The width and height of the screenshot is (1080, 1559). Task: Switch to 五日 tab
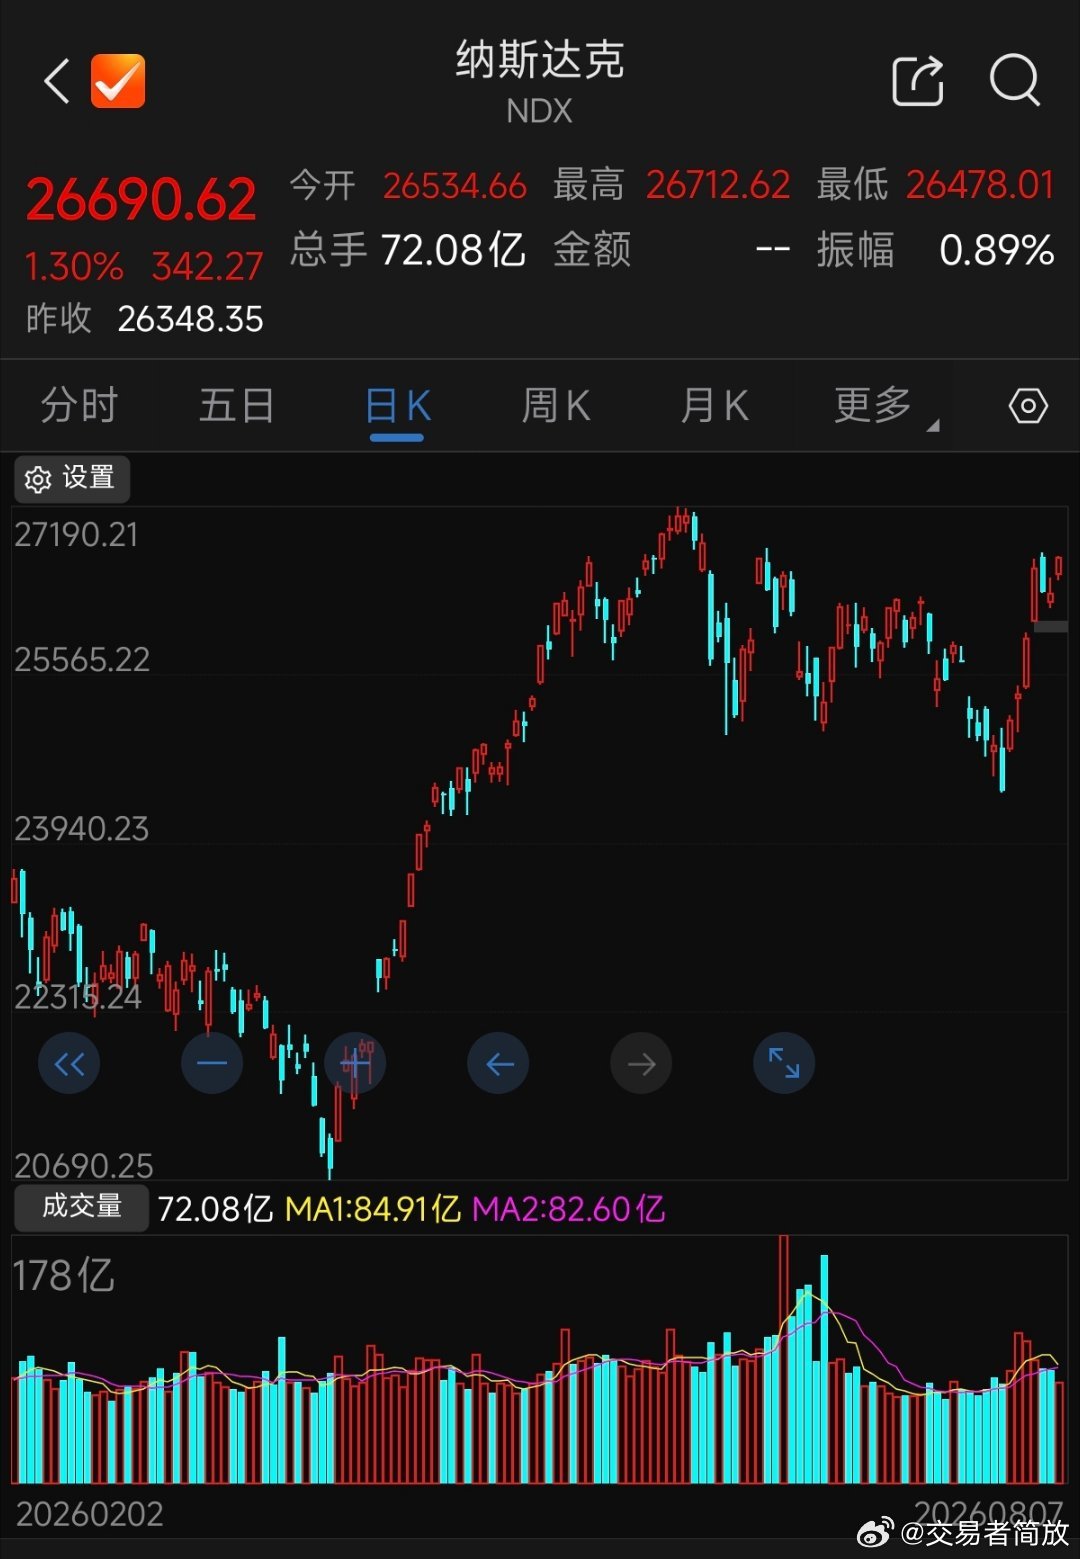(237, 406)
